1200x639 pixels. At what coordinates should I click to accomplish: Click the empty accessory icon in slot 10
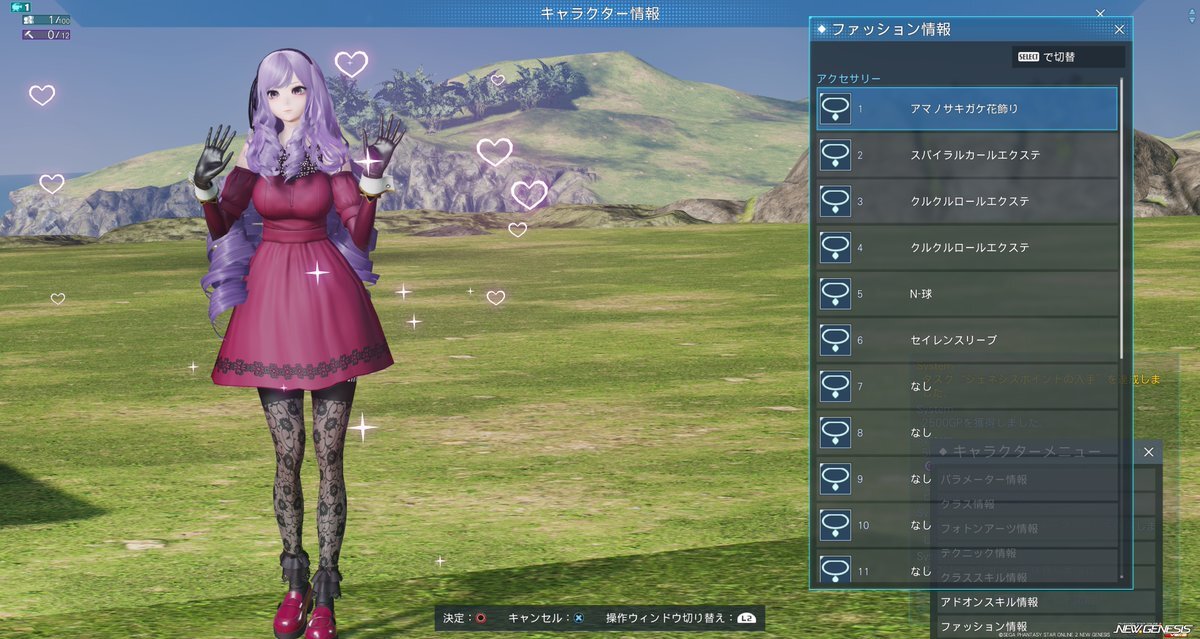(835, 525)
